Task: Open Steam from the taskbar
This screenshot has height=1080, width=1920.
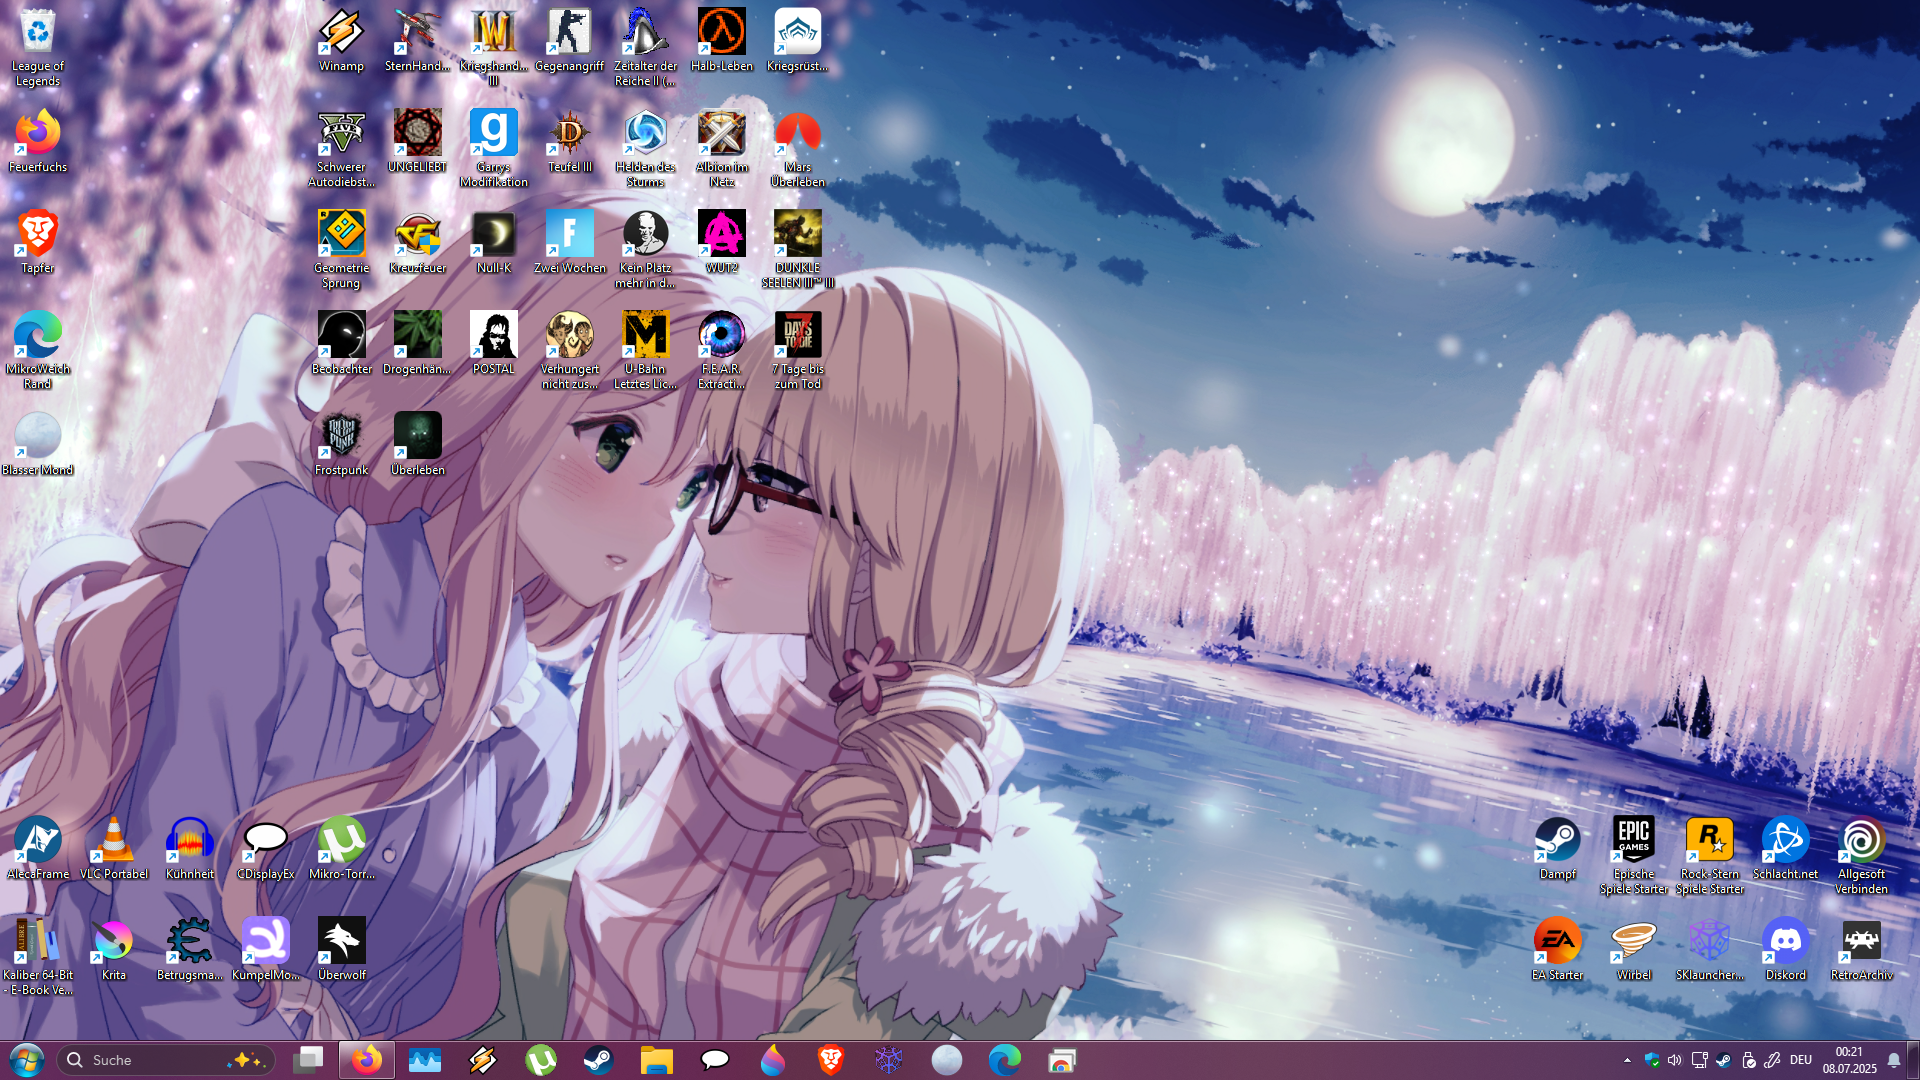Action: pyautogui.click(x=599, y=1060)
